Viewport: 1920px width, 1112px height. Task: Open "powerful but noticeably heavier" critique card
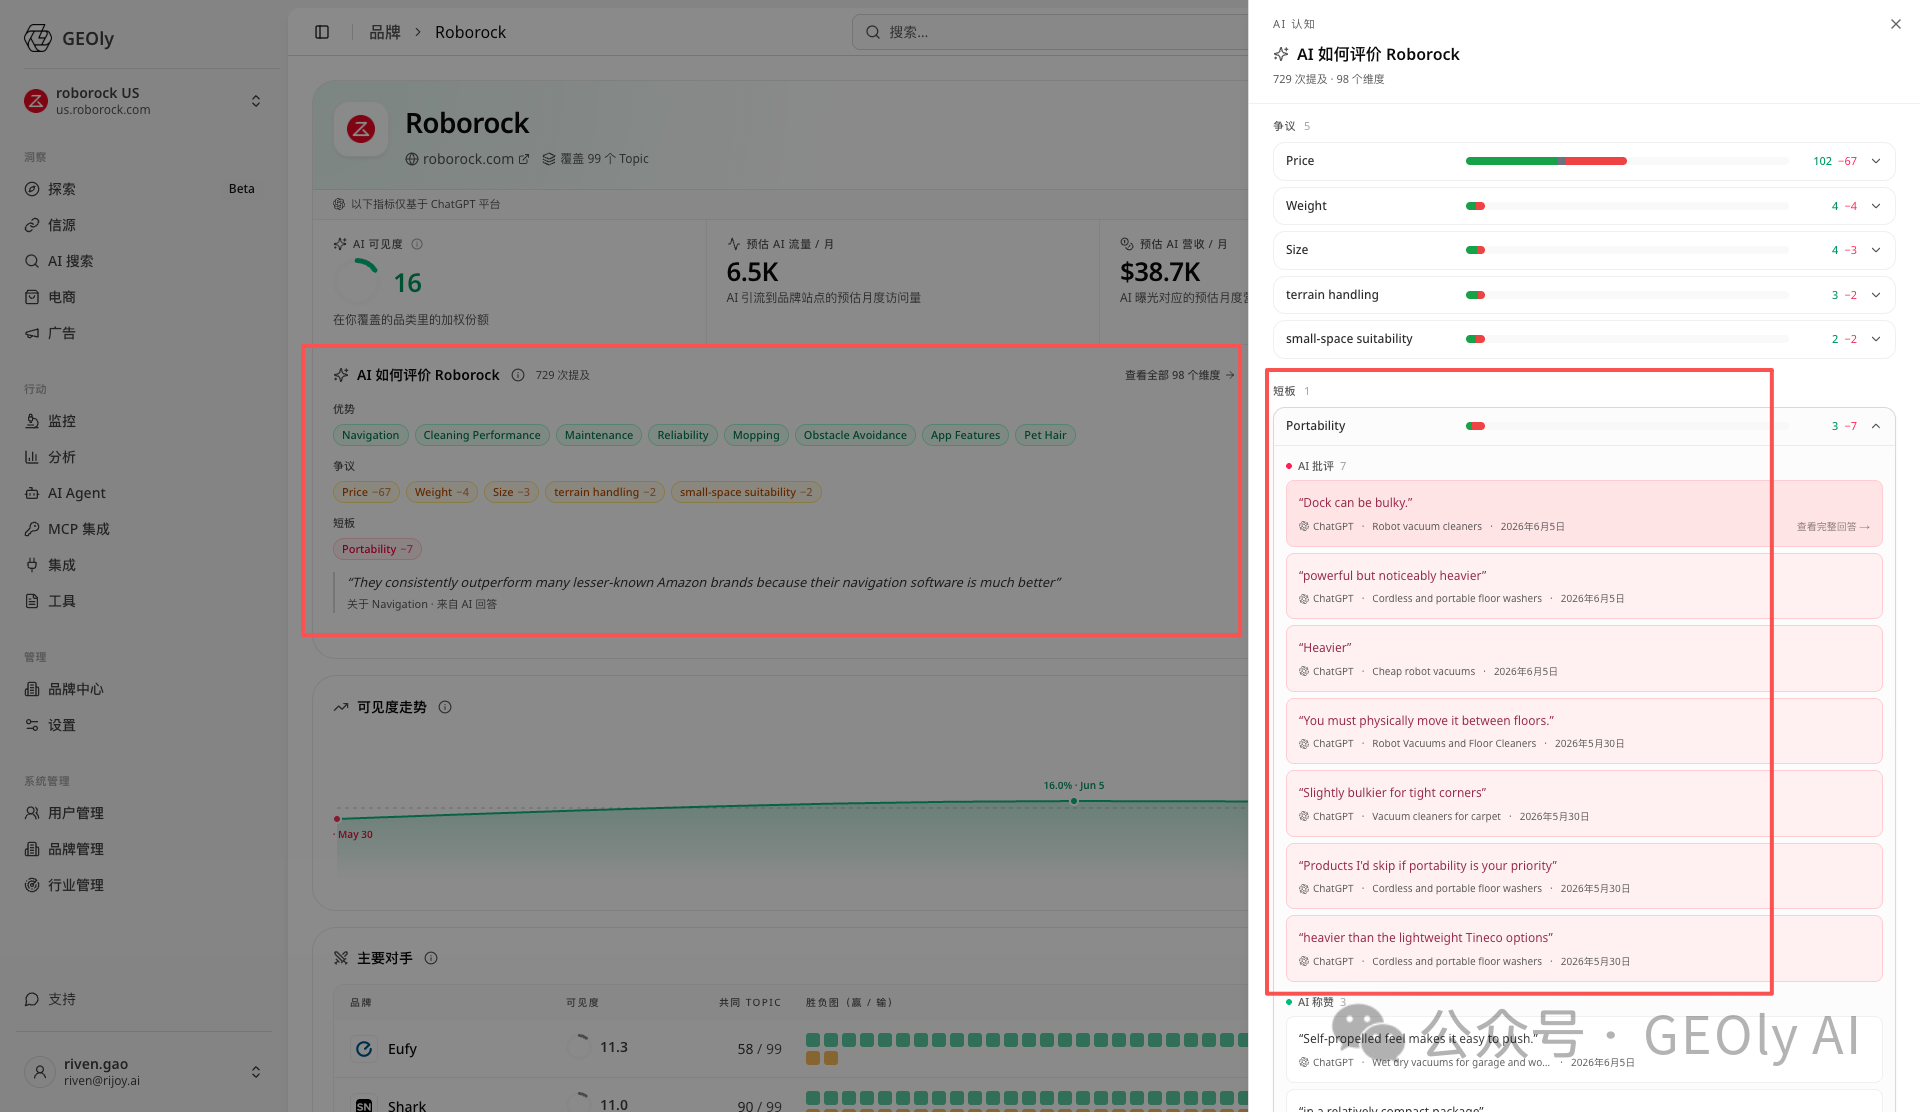click(1584, 586)
